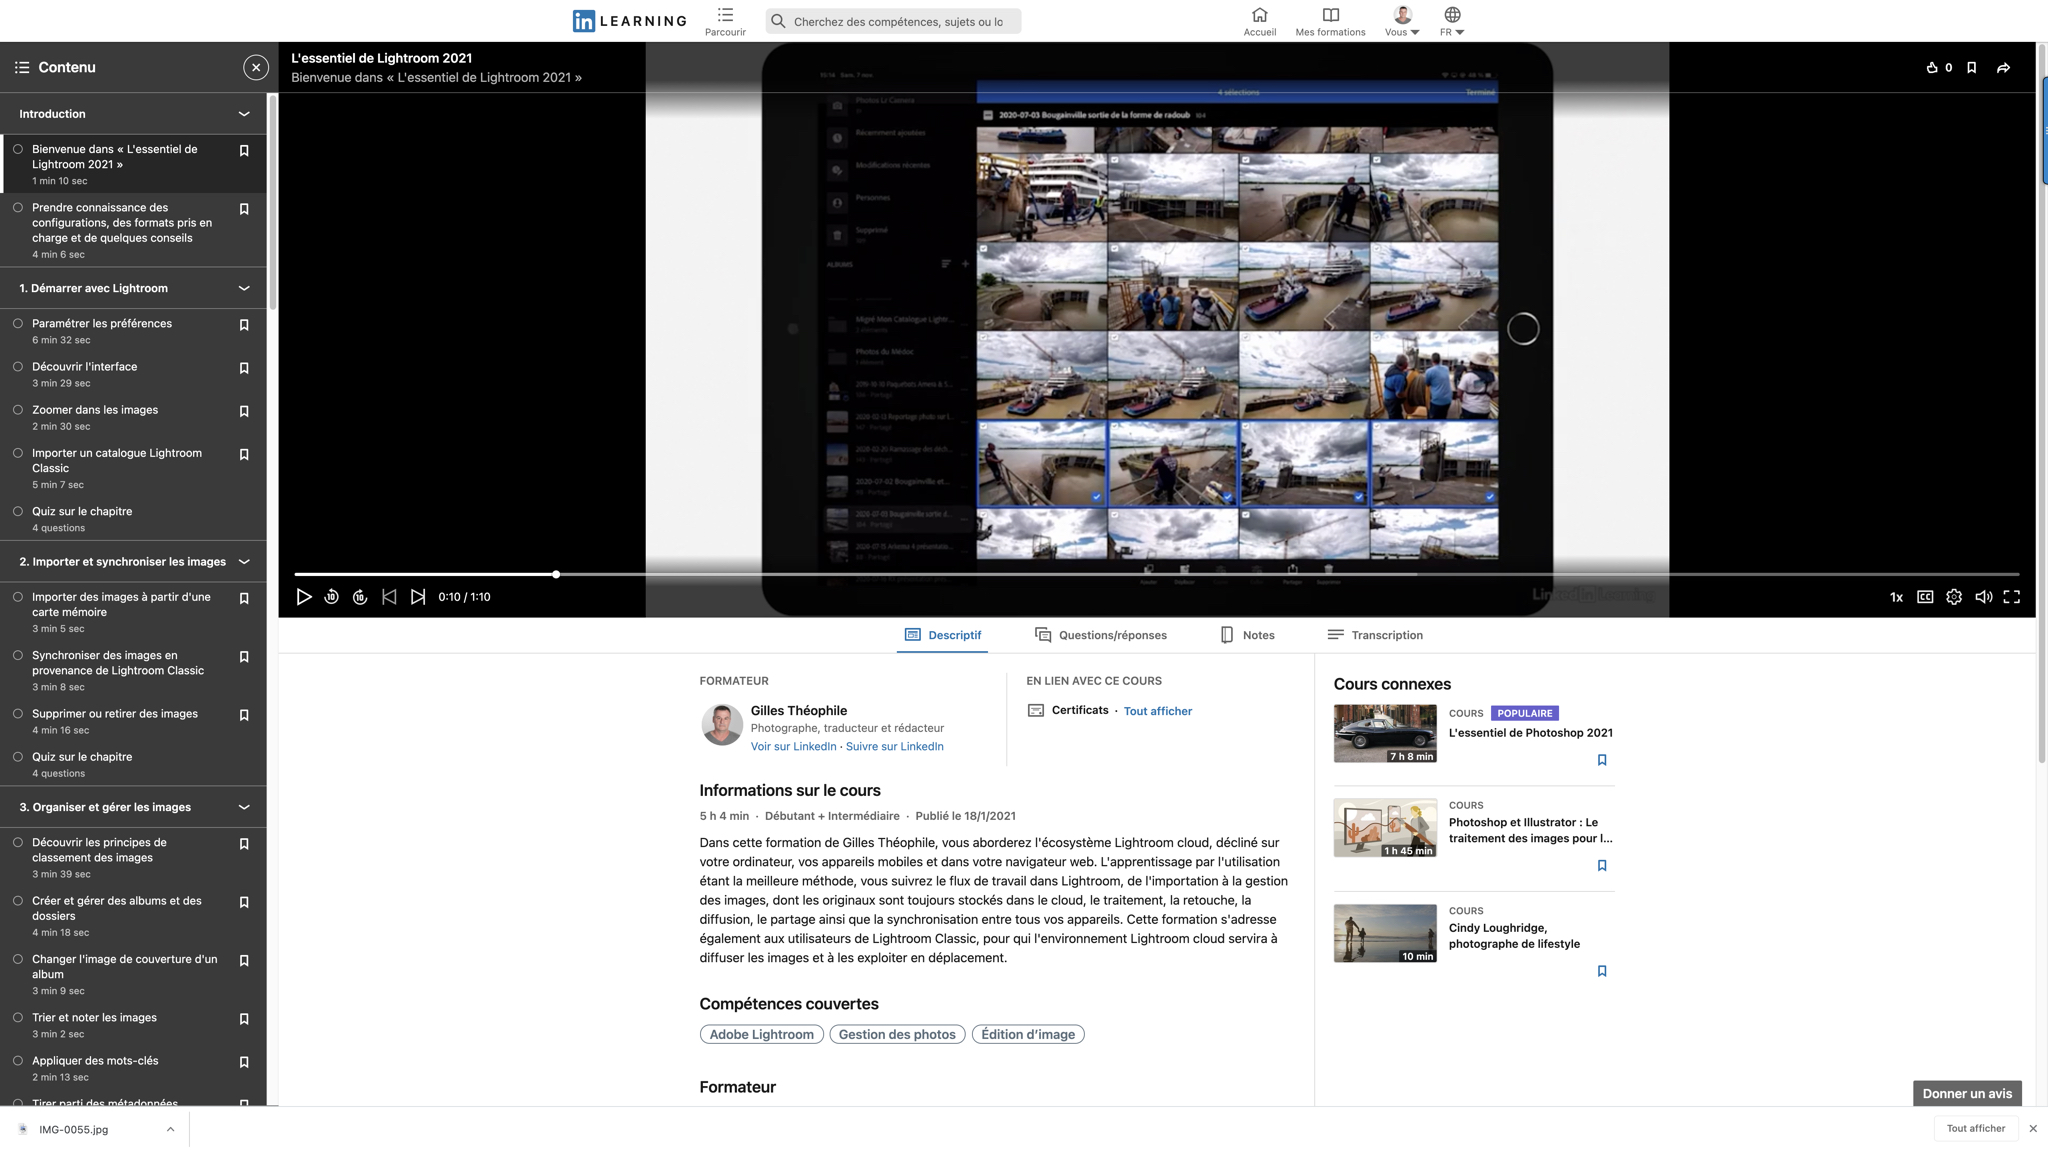2048x1152 pixels.
Task: Toggle completion circle for 'Zoomer dans les images'
Action: 18,409
